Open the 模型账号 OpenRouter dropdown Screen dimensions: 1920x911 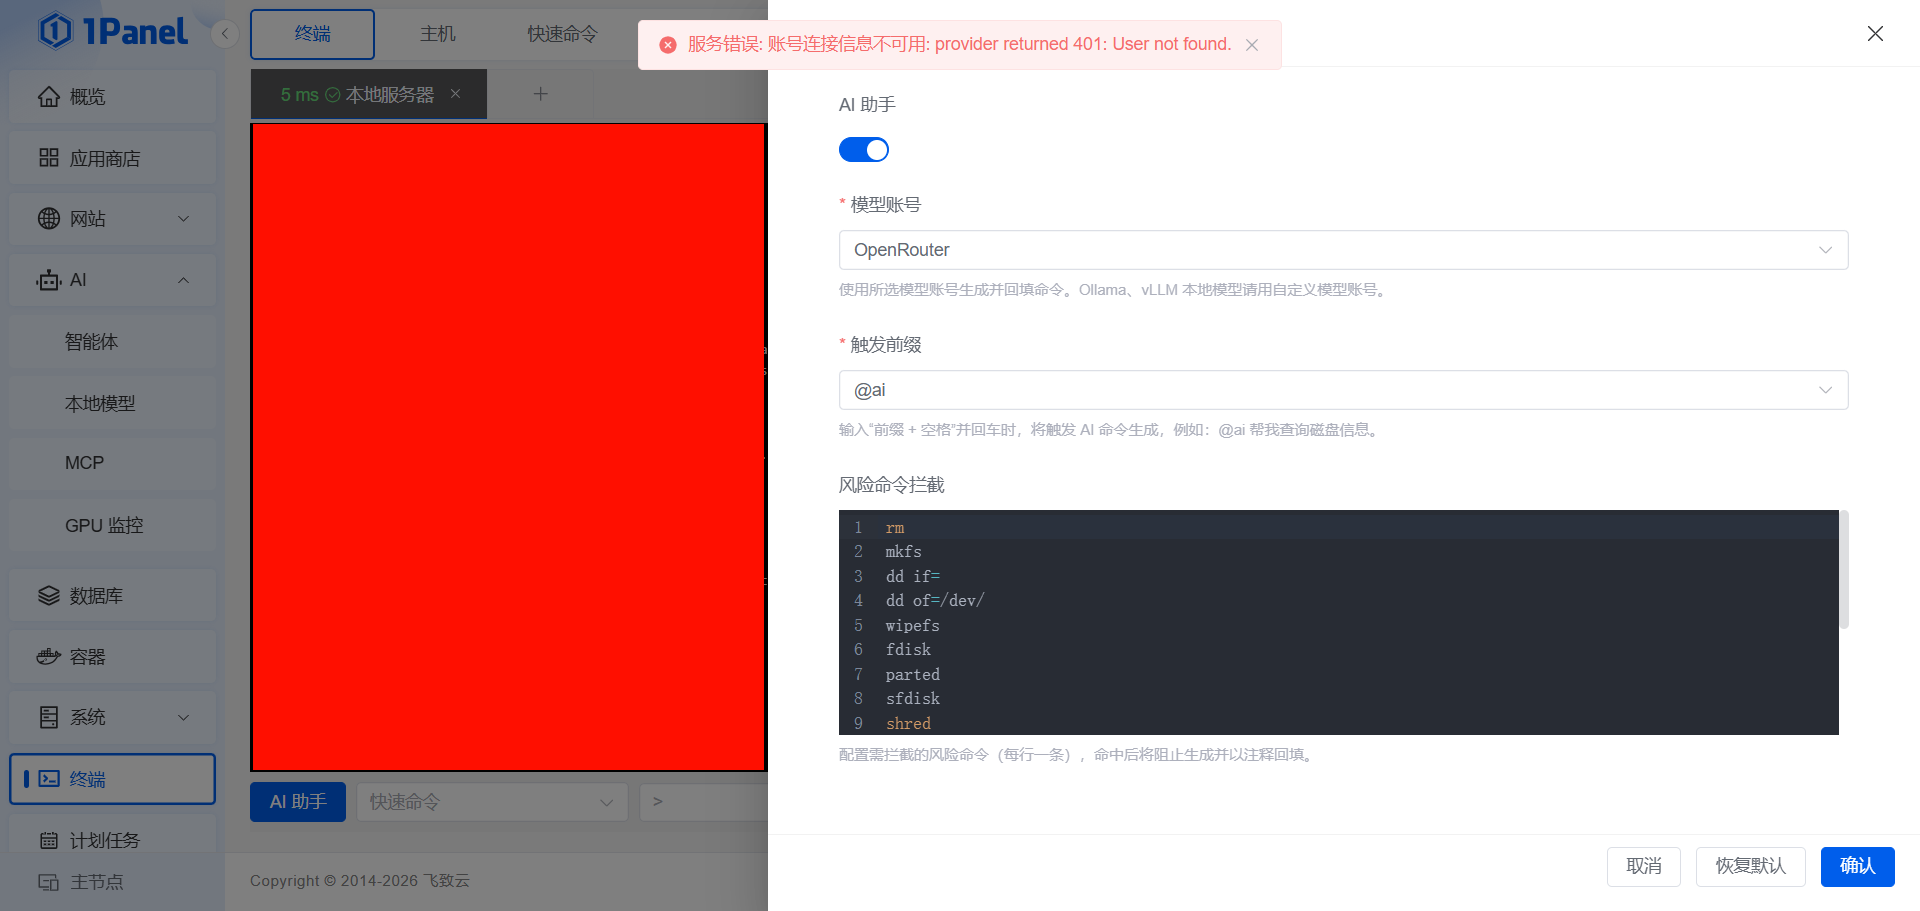[1342, 250]
